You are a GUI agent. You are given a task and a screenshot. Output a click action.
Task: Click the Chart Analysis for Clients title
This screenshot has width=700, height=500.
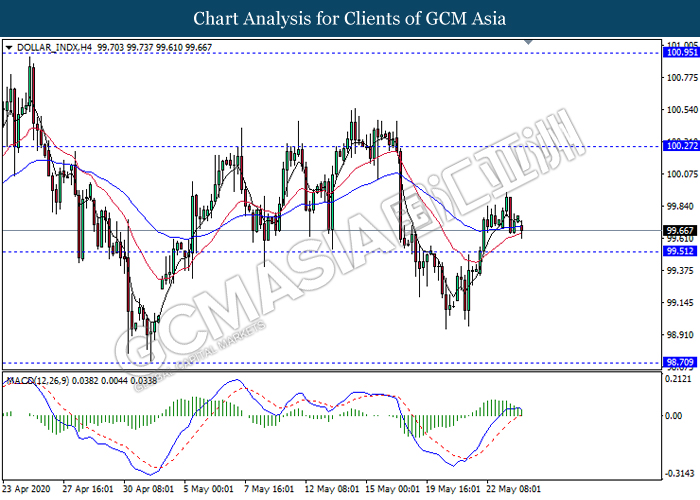point(350,19)
